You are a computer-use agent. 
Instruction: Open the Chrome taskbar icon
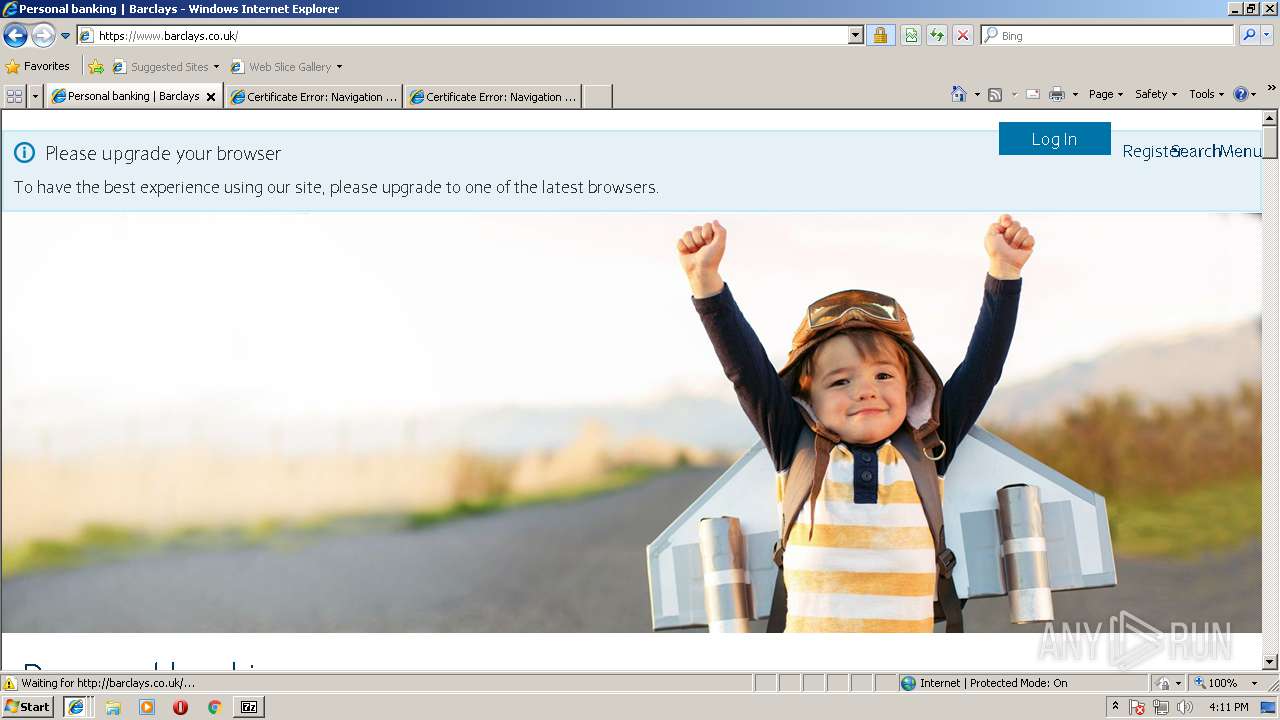(214, 707)
